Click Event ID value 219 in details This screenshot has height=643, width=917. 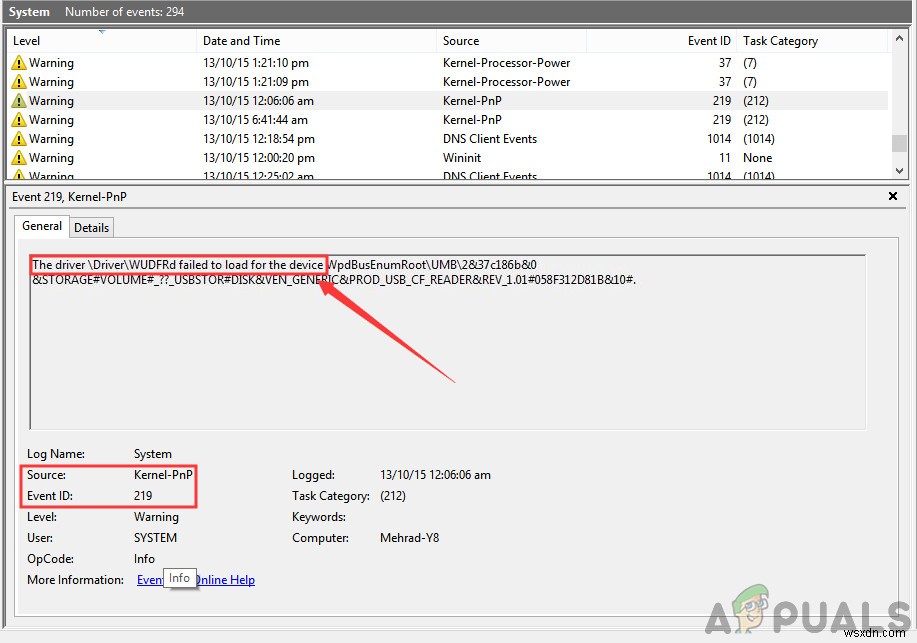pos(143,496)
